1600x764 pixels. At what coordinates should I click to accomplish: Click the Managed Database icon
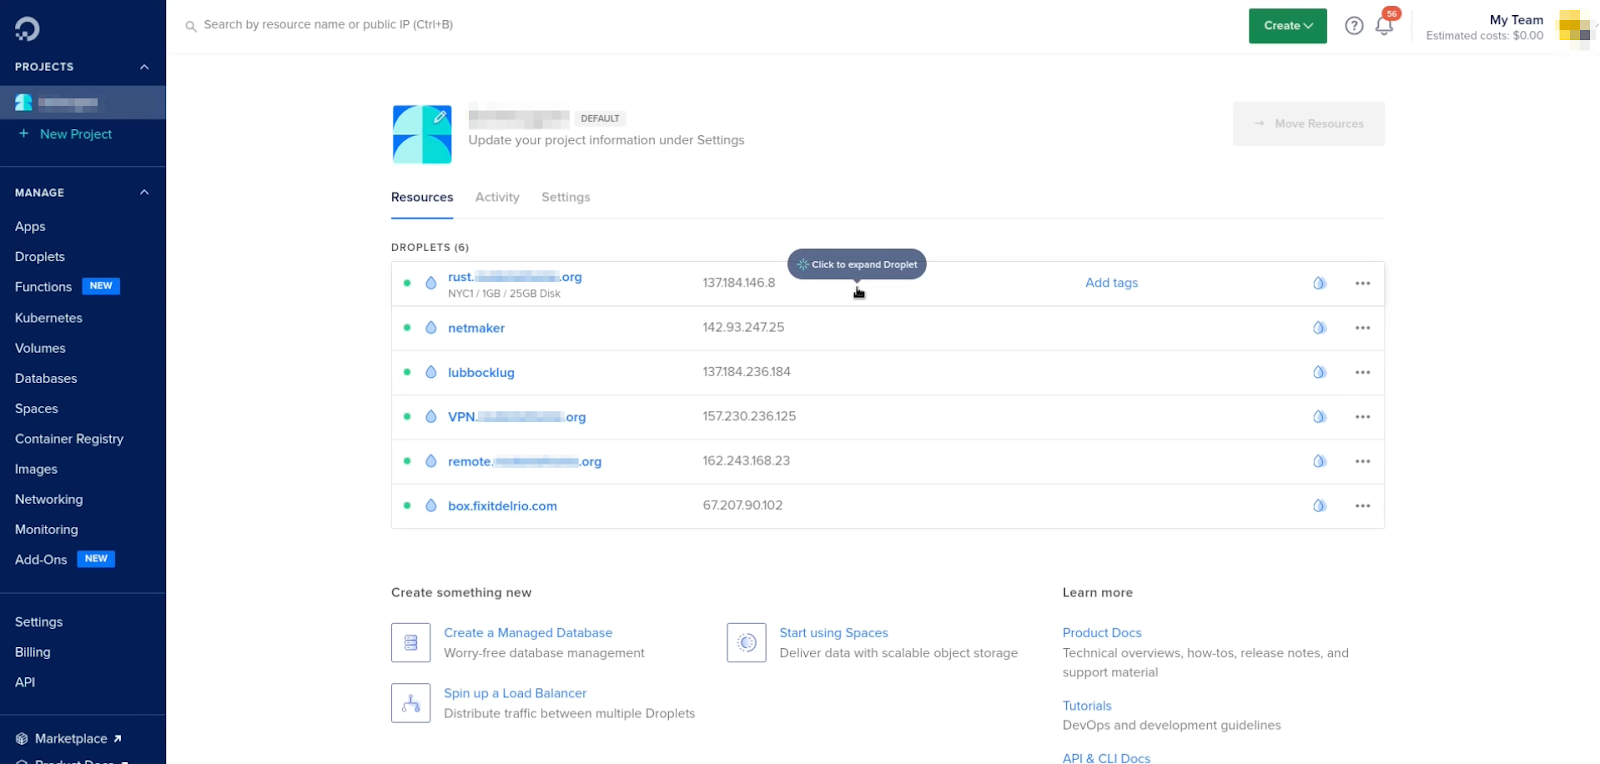[x=411, y=643]
